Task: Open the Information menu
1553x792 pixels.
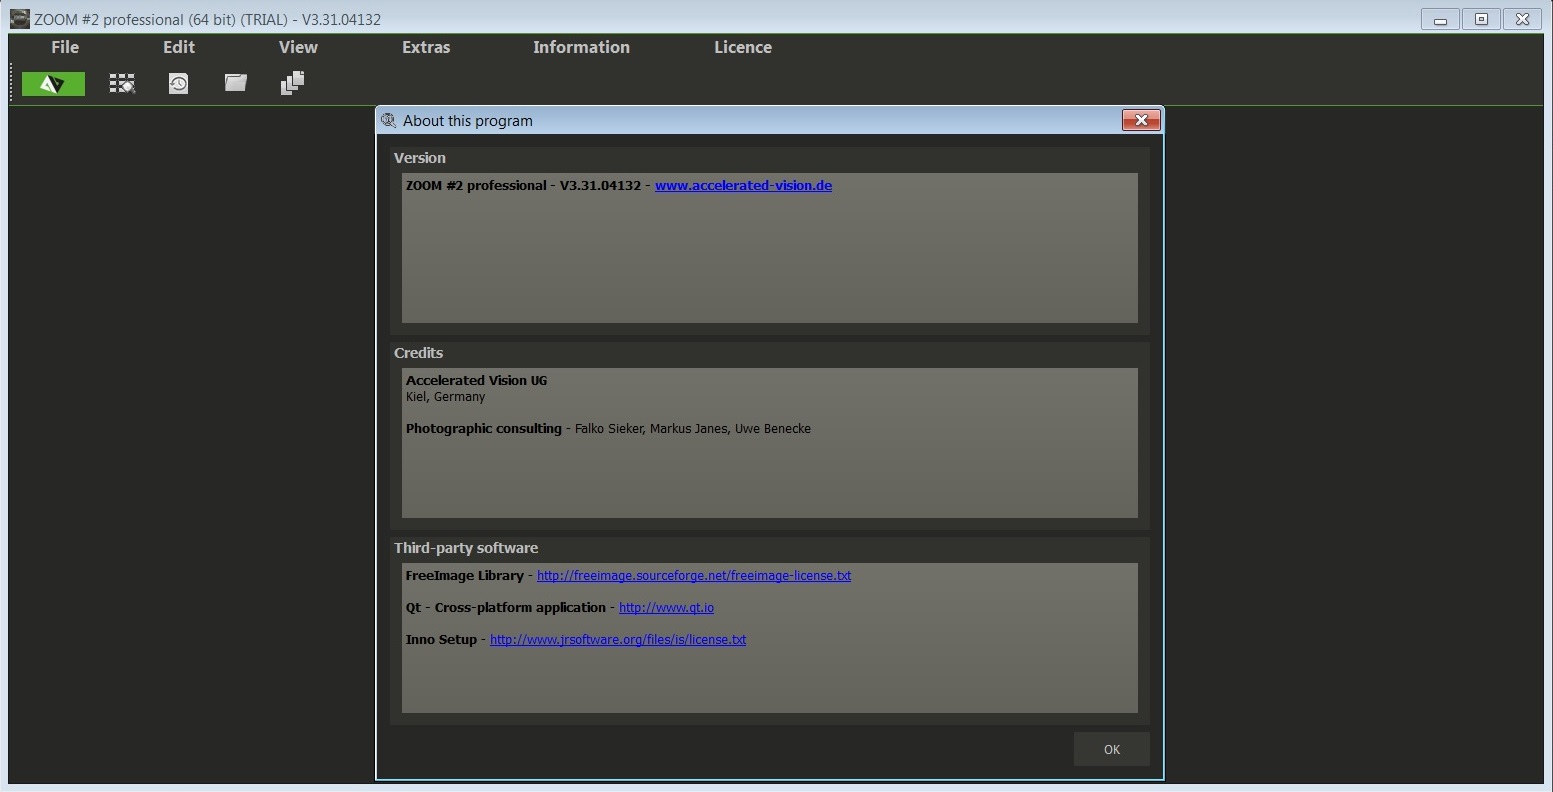Action: tap(581, 47)
